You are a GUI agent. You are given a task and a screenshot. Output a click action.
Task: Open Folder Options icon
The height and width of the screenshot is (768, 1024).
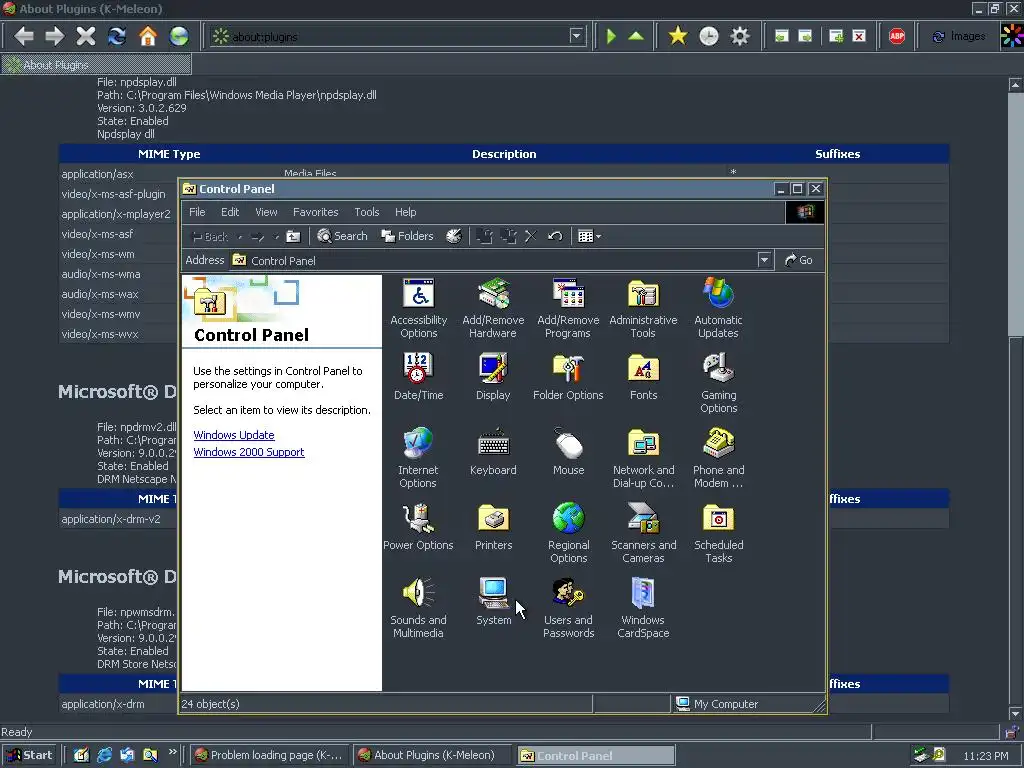coord(568,376)
